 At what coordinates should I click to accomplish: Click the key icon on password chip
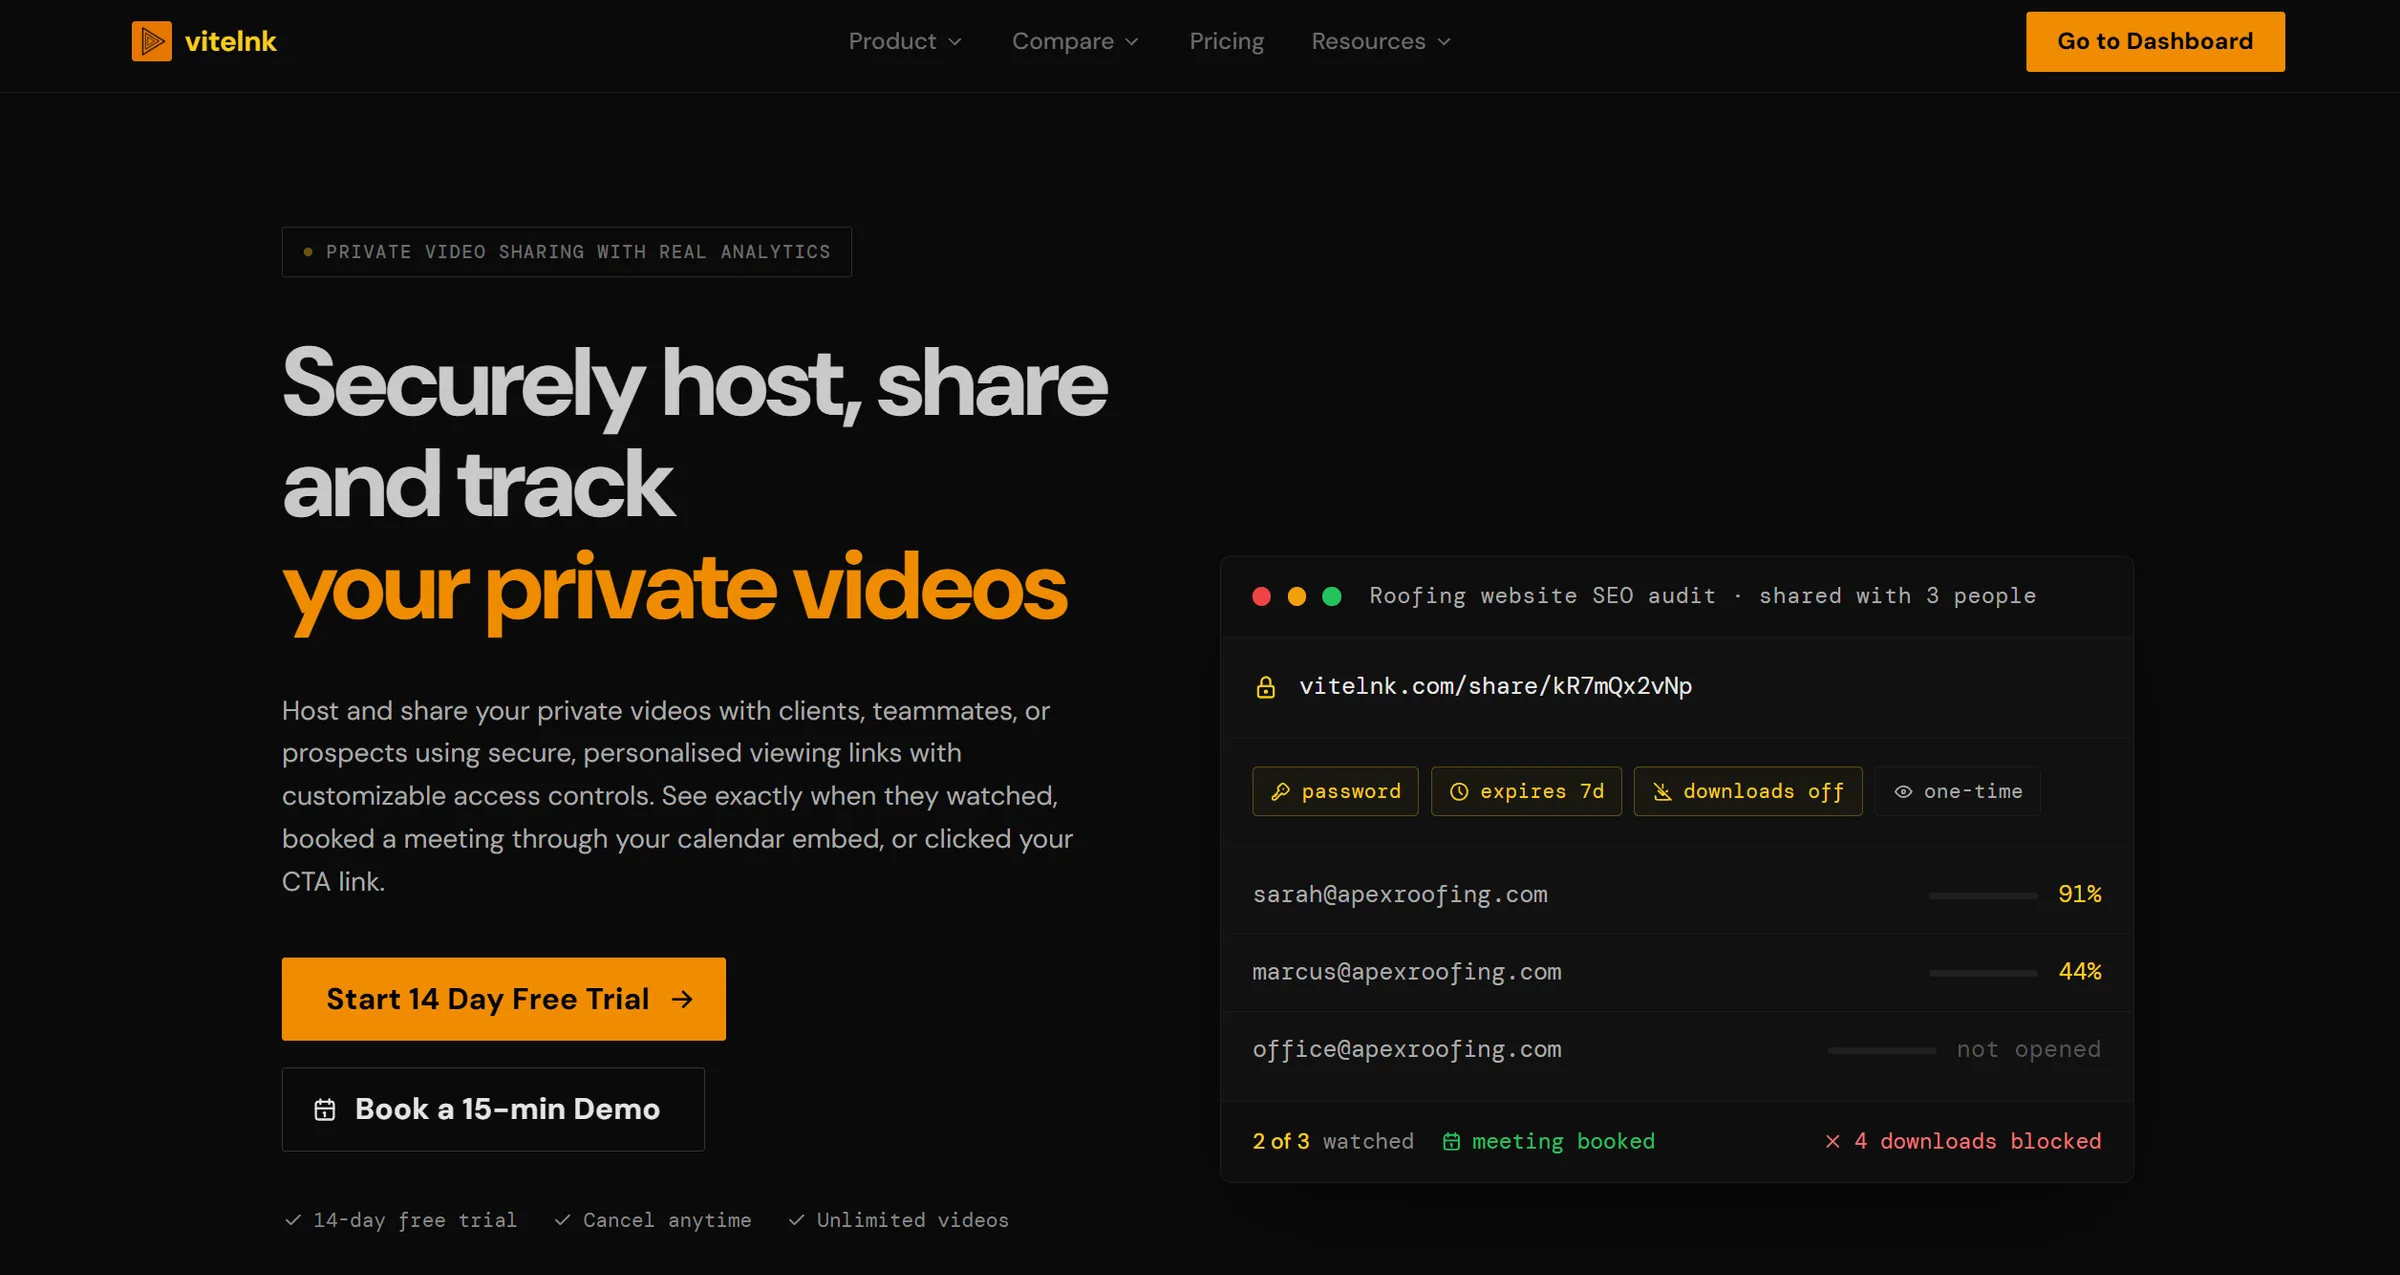(1280, 791)
